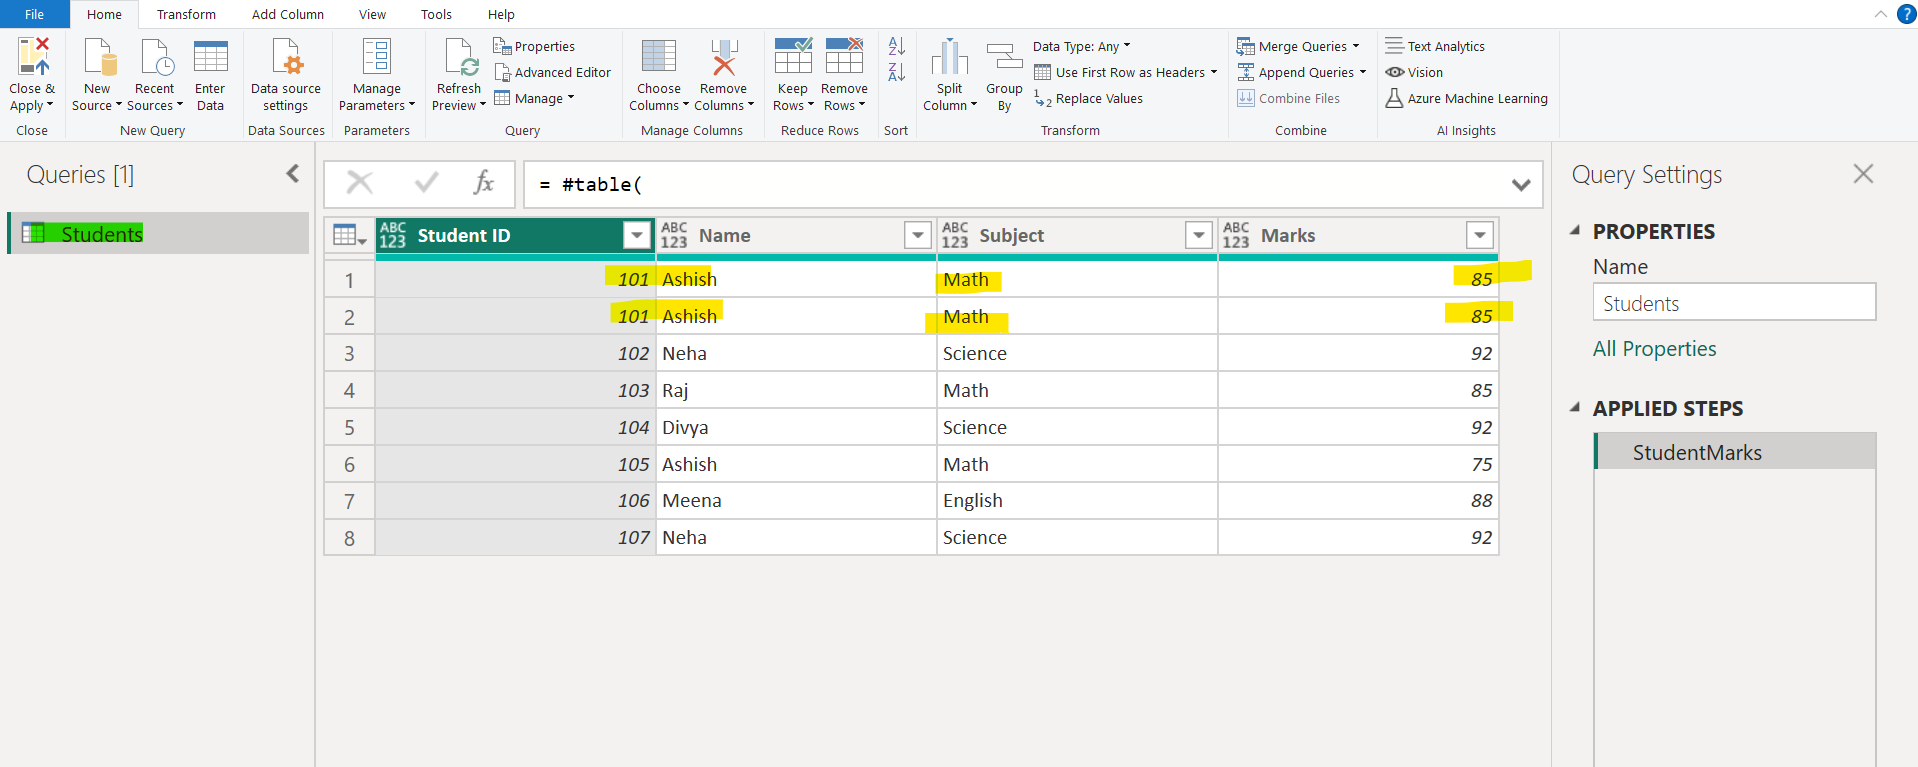
Task: Sort ascending with the A-Z icon
Action: pos(897,46)
